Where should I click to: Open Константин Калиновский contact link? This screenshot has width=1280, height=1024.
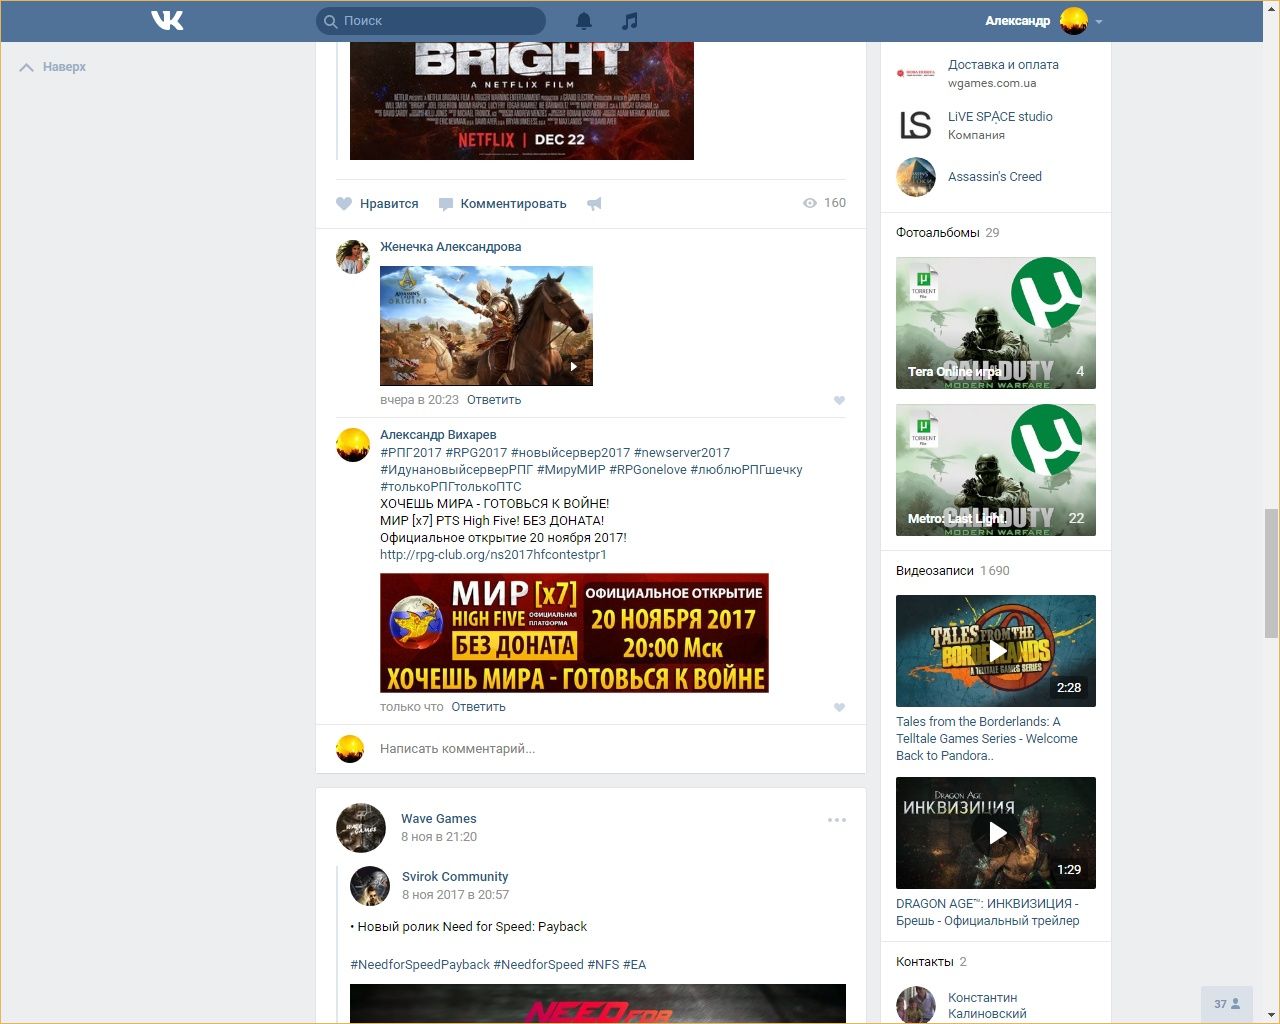coord(987,1006)
